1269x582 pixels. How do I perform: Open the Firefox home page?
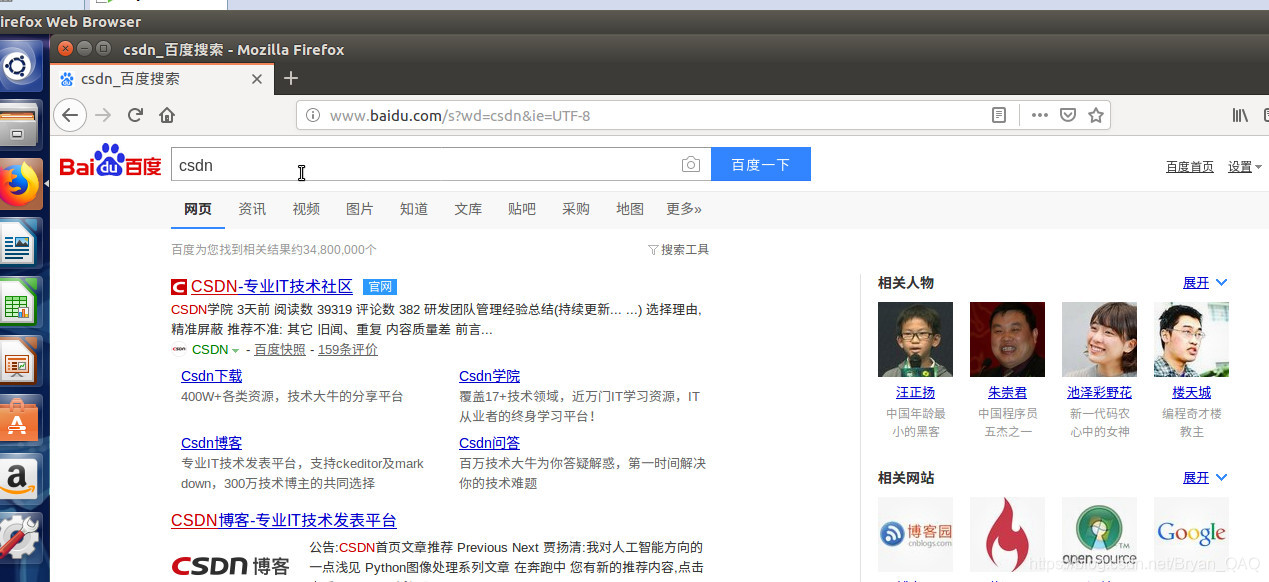coord(167,115)
